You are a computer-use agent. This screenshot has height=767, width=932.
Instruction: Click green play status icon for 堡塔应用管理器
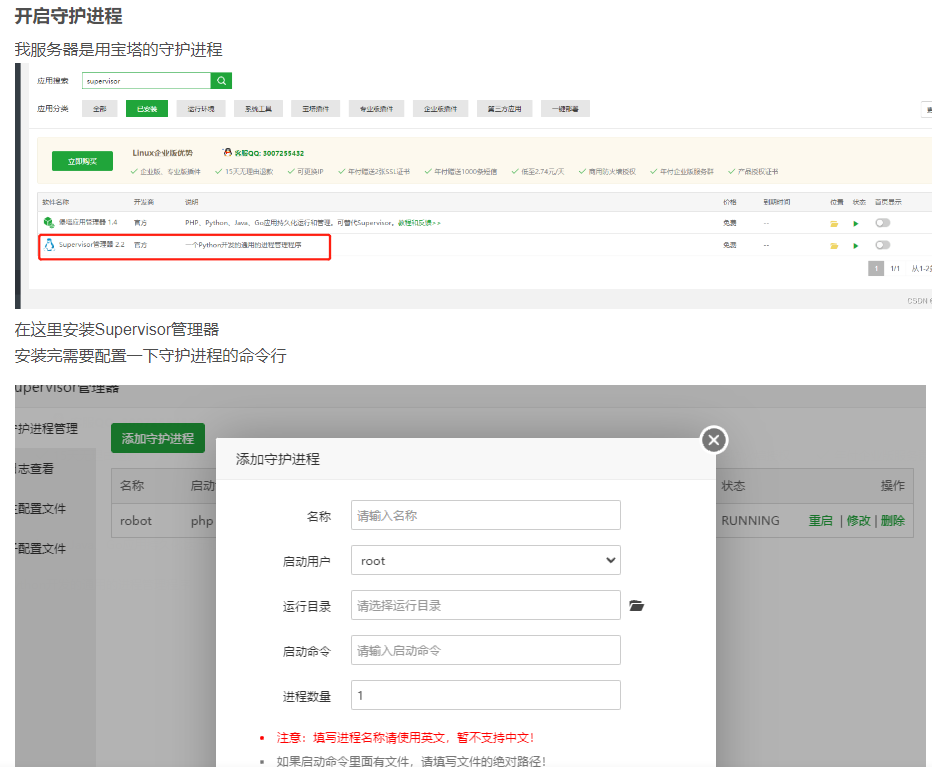(x=856, y=224)
